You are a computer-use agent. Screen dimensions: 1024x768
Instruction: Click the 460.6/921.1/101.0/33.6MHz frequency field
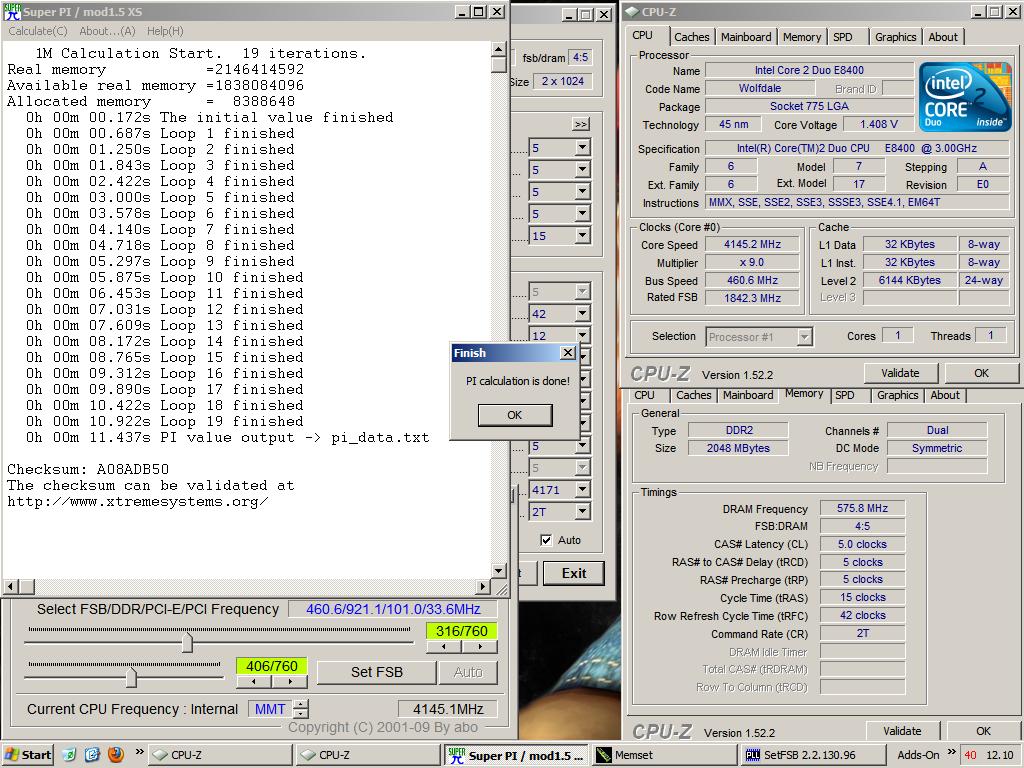coord(392,609)
